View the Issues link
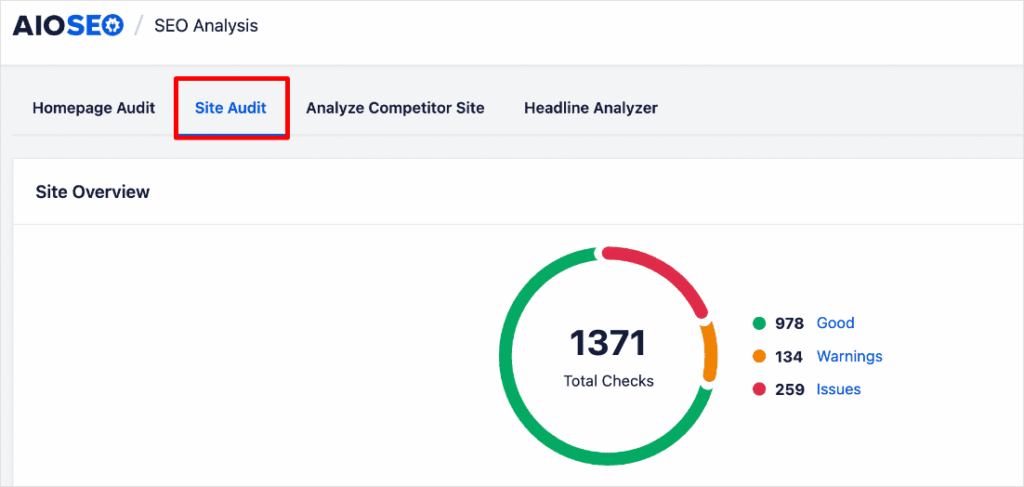 click(x=839, y=390)
